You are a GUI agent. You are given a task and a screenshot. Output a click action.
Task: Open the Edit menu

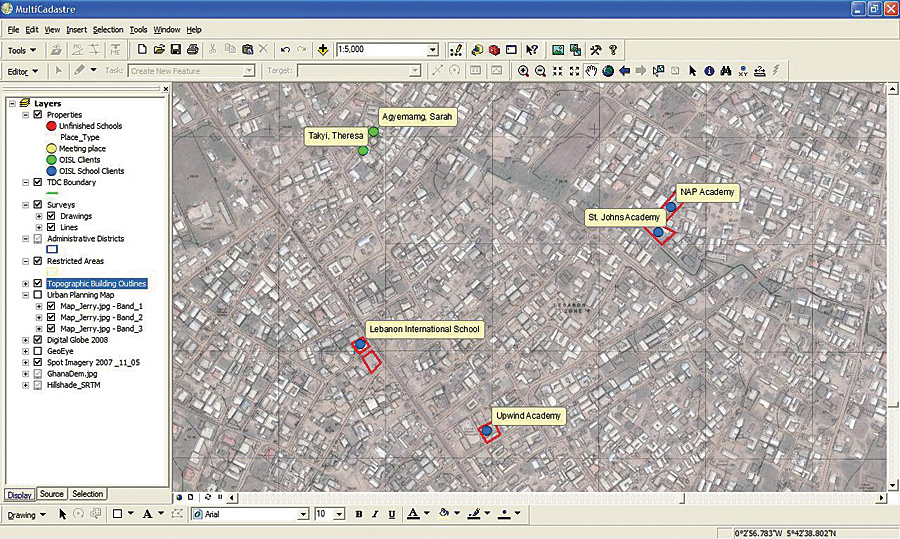(32, 30)
